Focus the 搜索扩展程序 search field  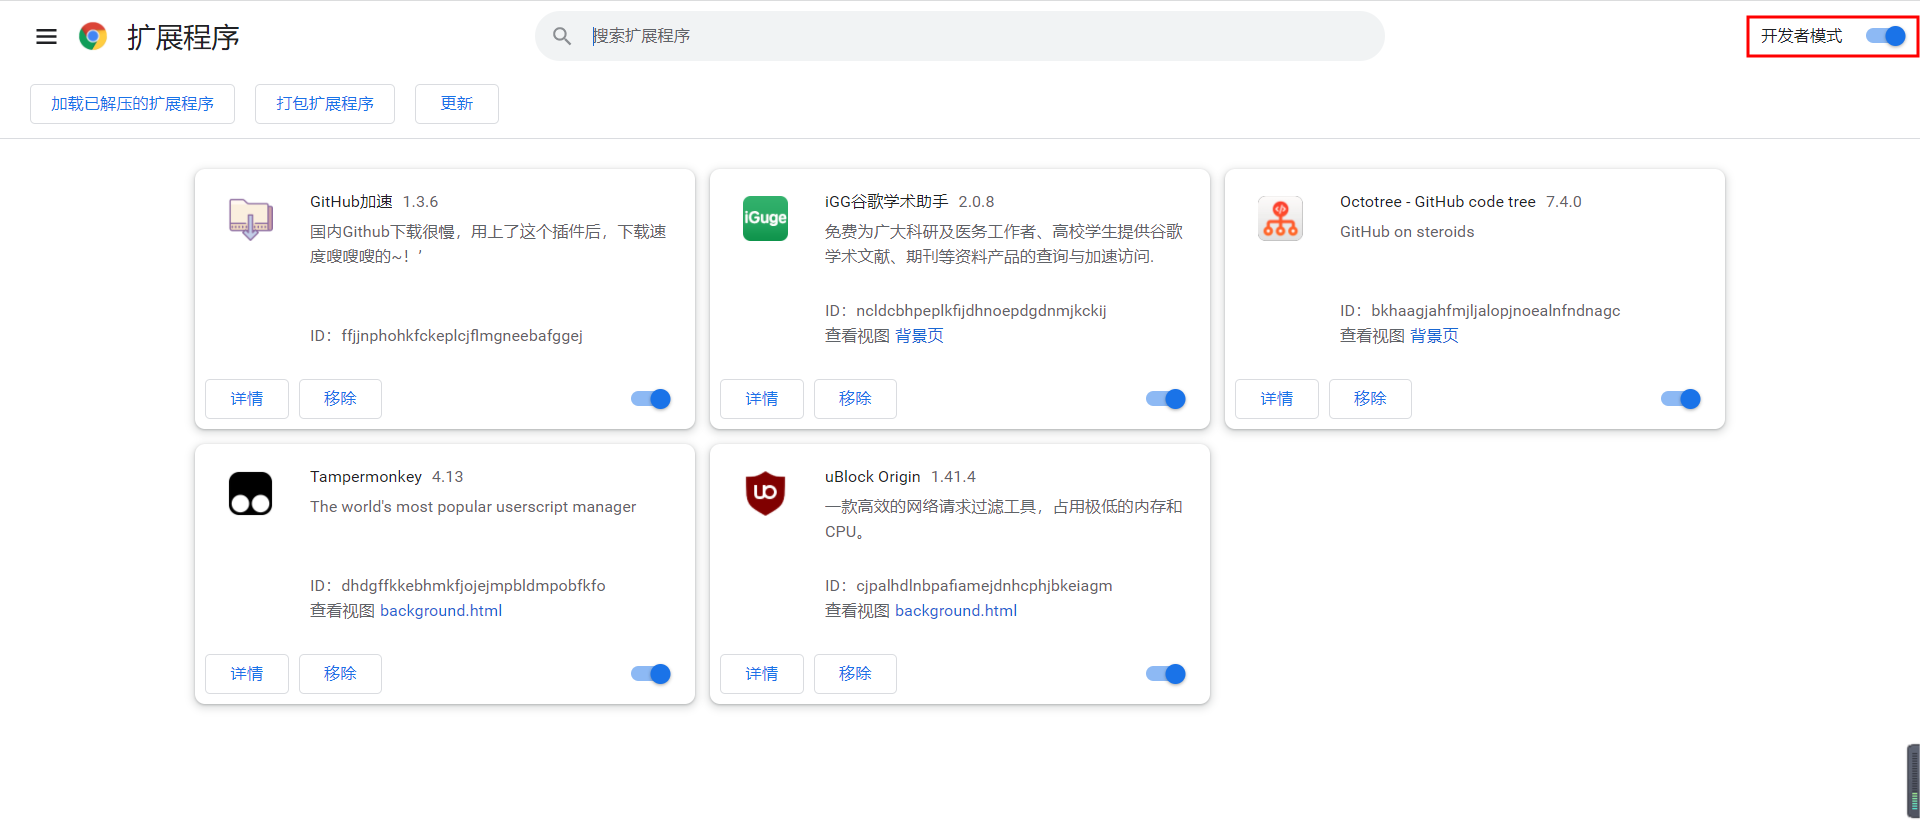tap(960, 36)
